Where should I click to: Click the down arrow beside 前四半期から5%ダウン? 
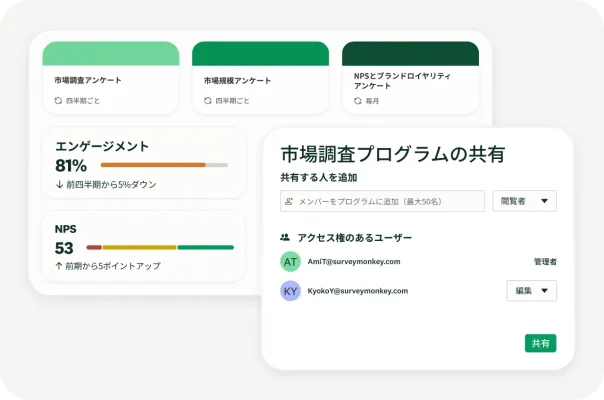[59, 185]
